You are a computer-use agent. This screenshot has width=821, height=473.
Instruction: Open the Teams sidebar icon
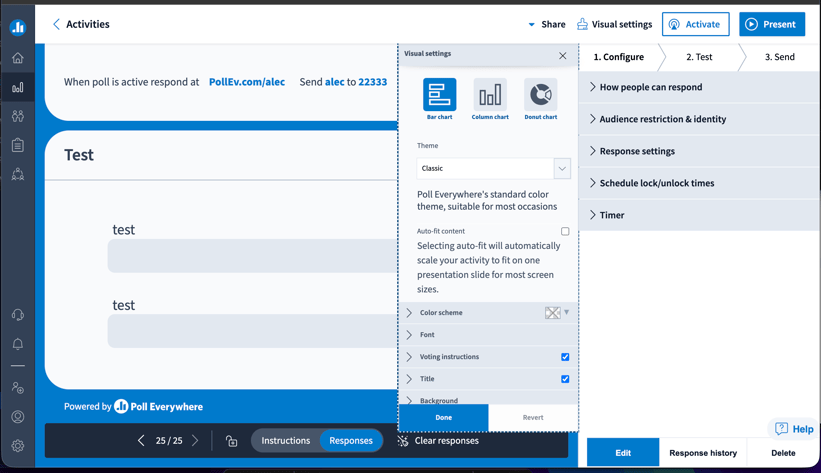point(18,174)
